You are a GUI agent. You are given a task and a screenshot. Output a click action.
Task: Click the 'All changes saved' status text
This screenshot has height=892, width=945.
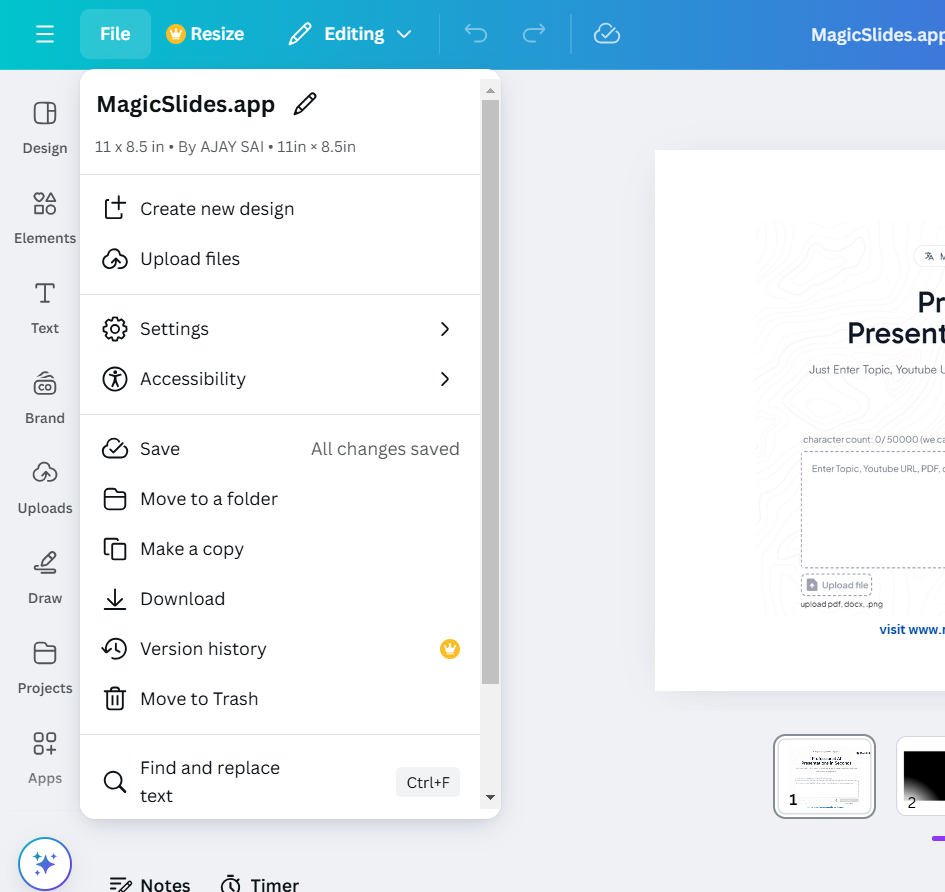[385, 449]
